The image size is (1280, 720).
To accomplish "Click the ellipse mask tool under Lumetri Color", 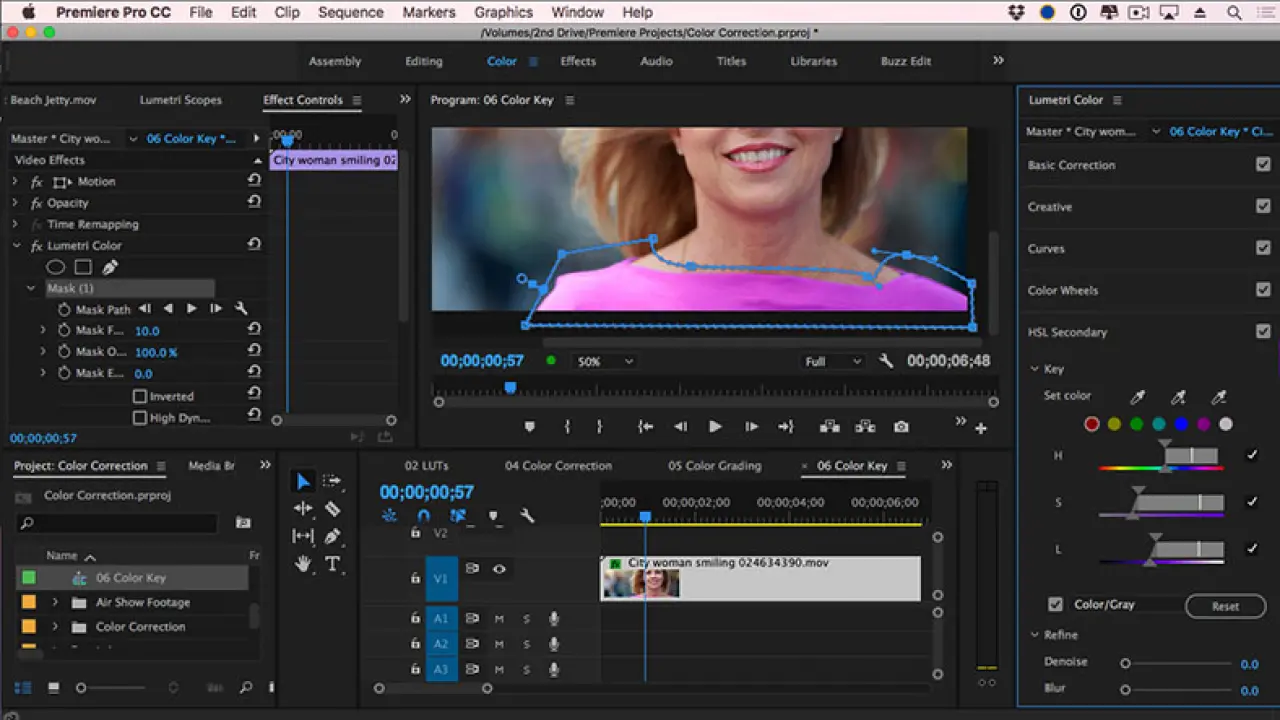I will (x=56, y=267).
